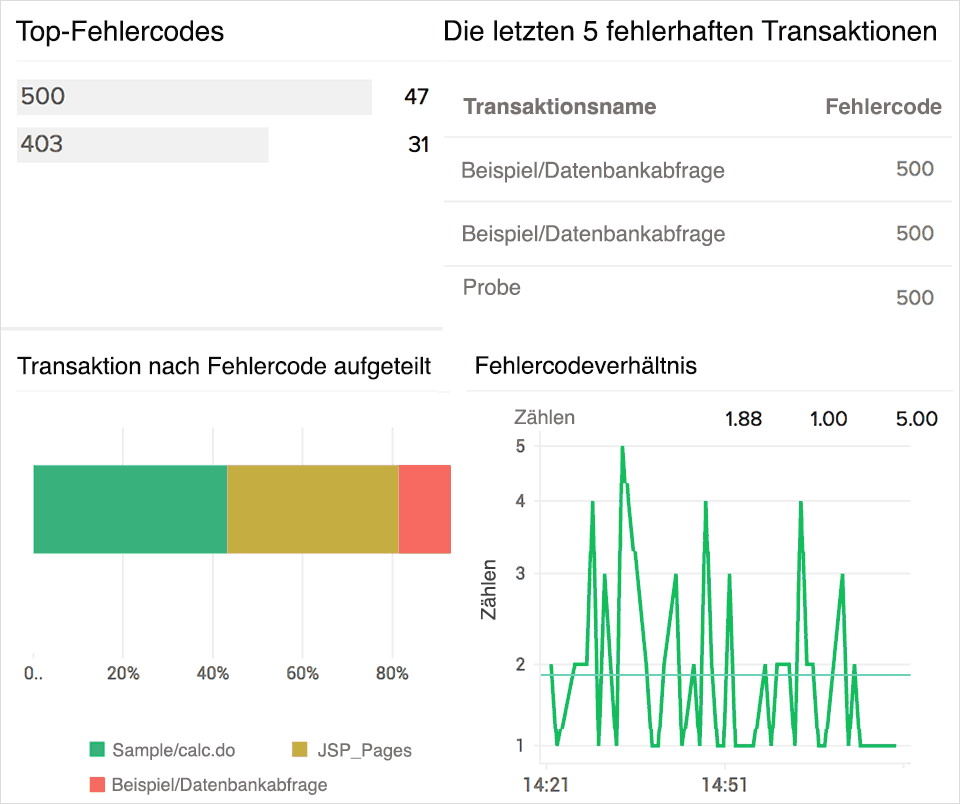
Task: Select the Probe transaction row
Action: click(x=491, y=287)
